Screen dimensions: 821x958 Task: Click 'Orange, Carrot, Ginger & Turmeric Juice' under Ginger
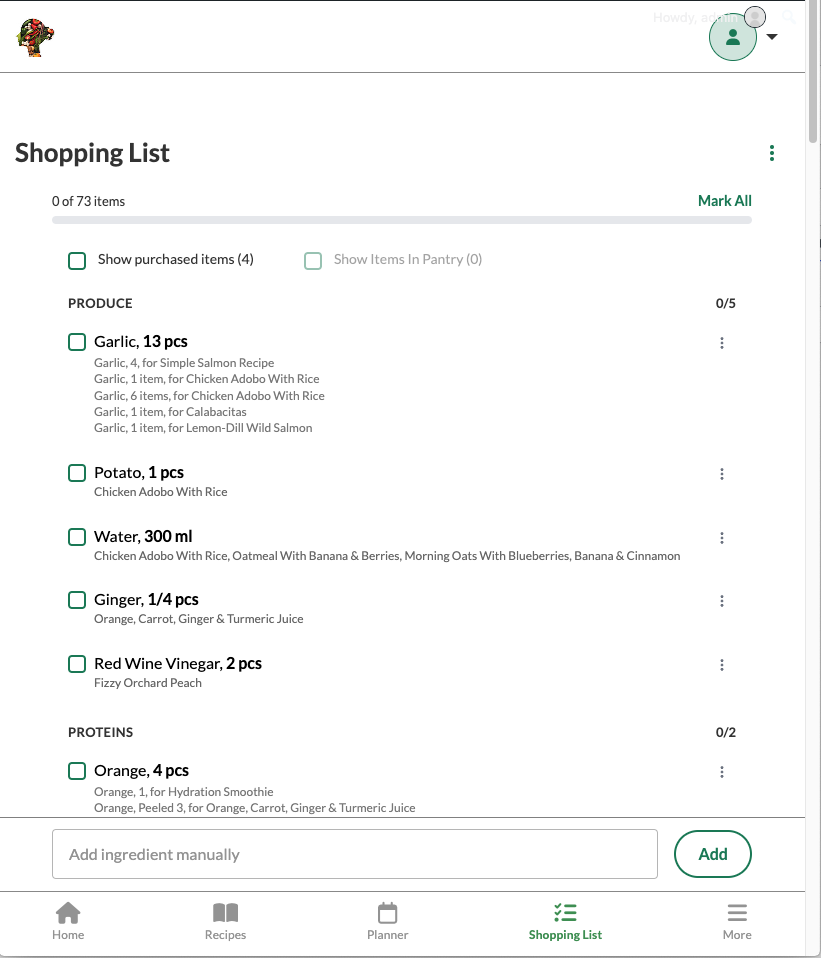tap(199, 619)
